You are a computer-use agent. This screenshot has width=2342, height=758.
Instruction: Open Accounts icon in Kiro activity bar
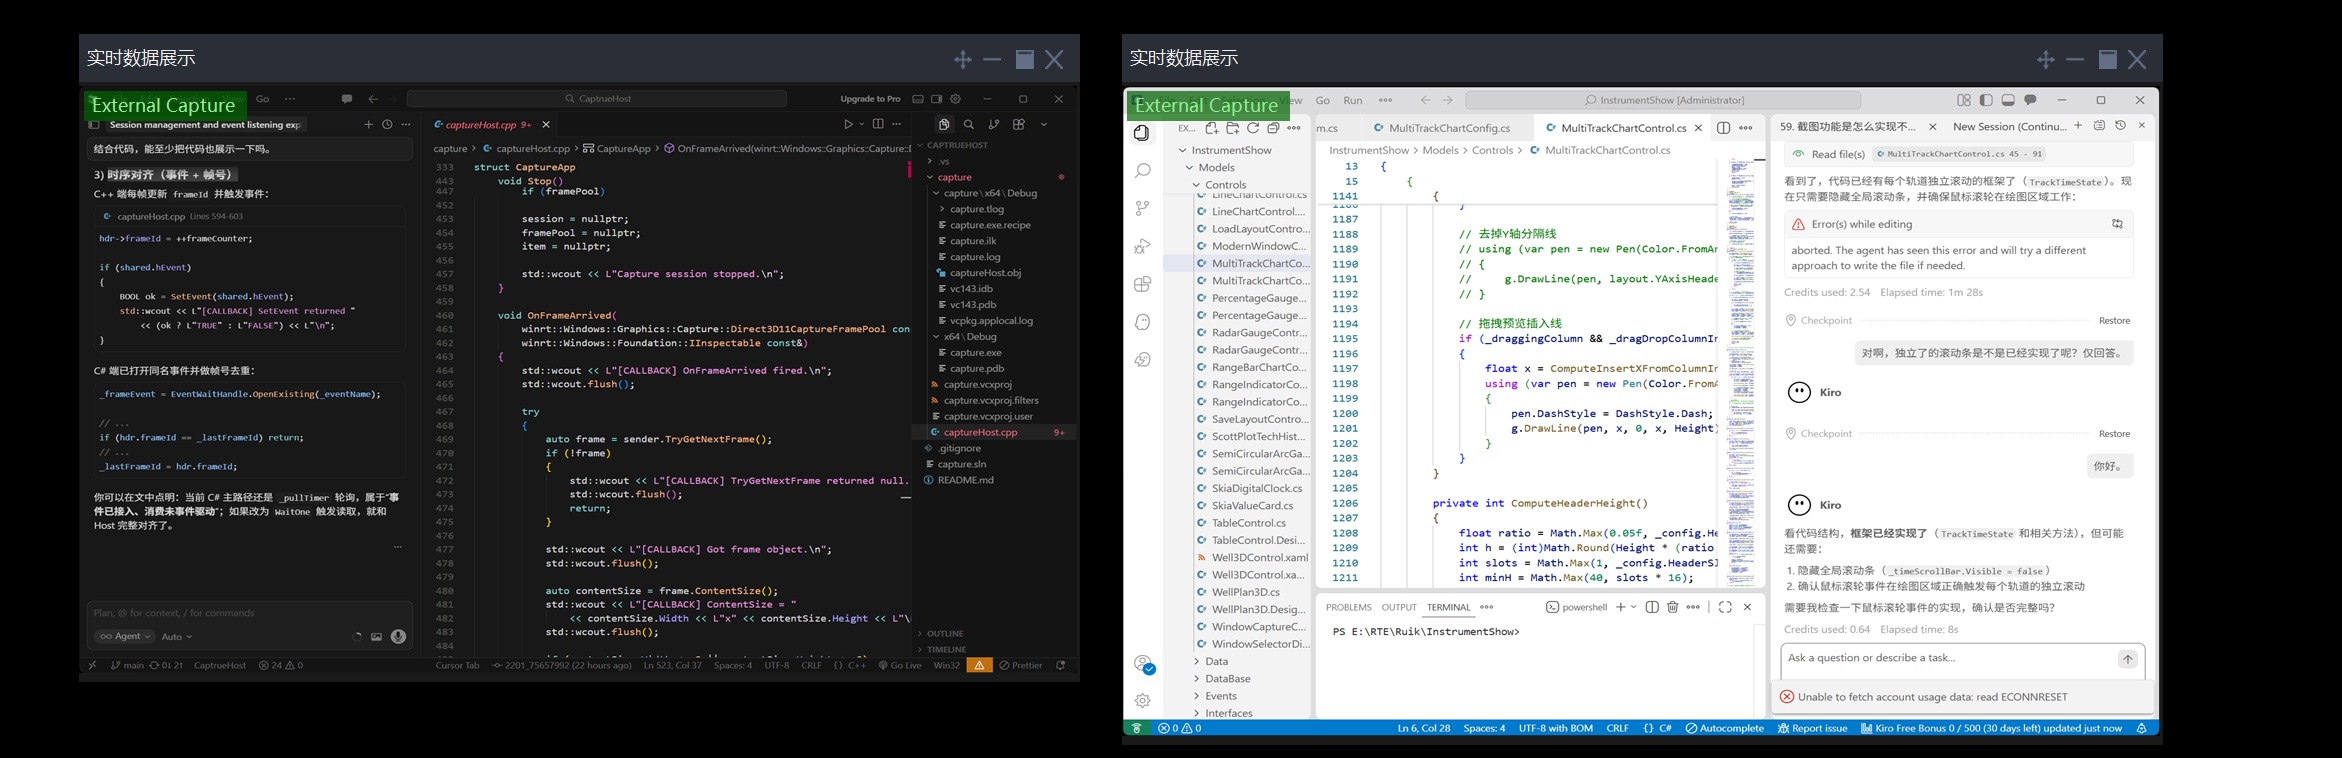pyautogui.click(x=1143, y=664)
